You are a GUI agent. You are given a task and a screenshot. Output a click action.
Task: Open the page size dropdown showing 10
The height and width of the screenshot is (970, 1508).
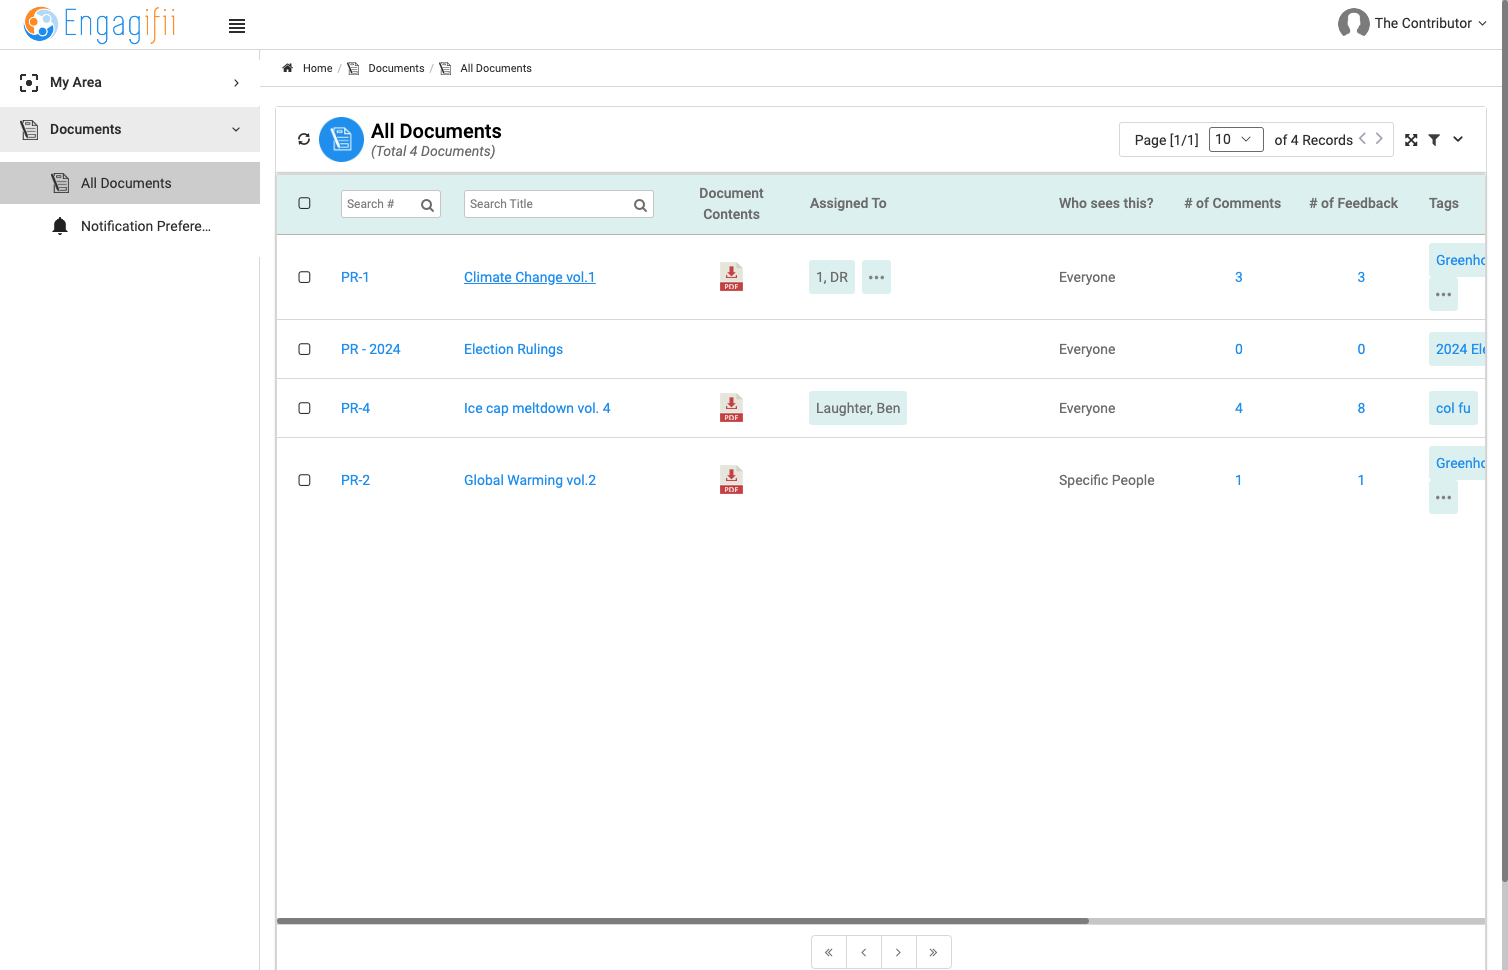[x=1236, y=140]
